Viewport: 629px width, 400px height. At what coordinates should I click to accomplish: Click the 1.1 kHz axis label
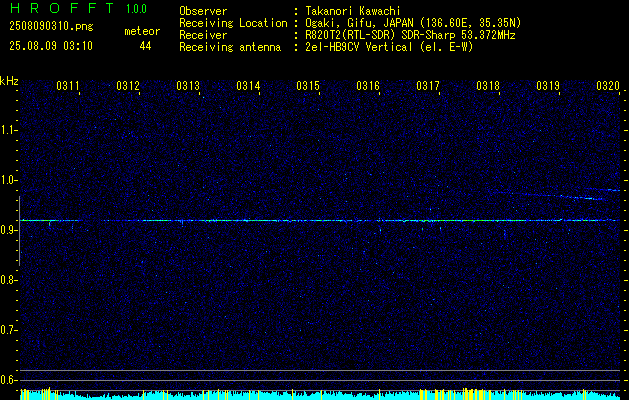(8, 130)
